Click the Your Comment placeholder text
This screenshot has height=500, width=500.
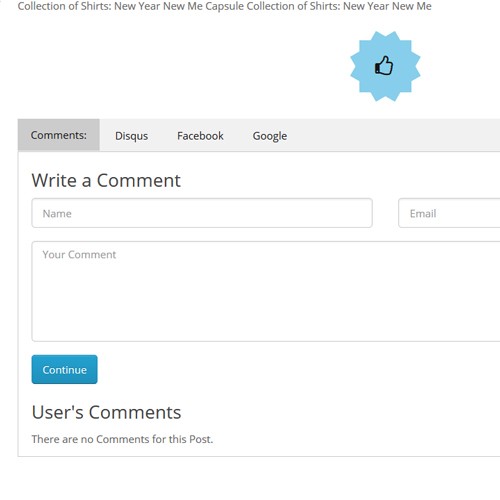coord(79,255)
